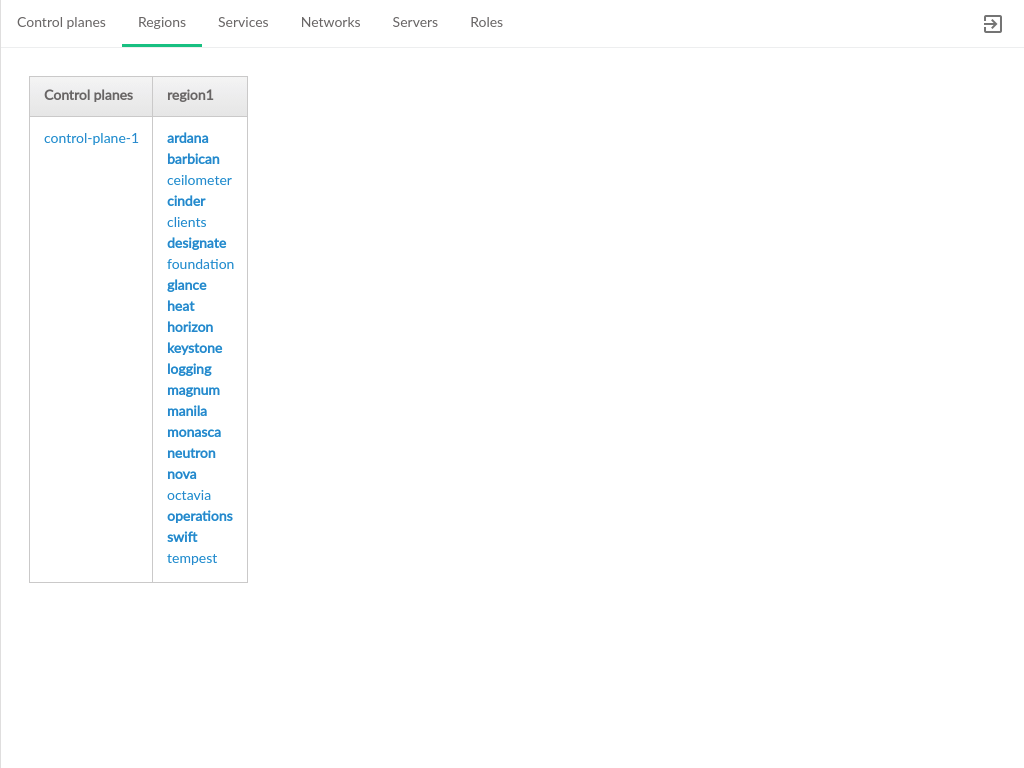
Task: Open the barbican service link
Action: point(193,159)
